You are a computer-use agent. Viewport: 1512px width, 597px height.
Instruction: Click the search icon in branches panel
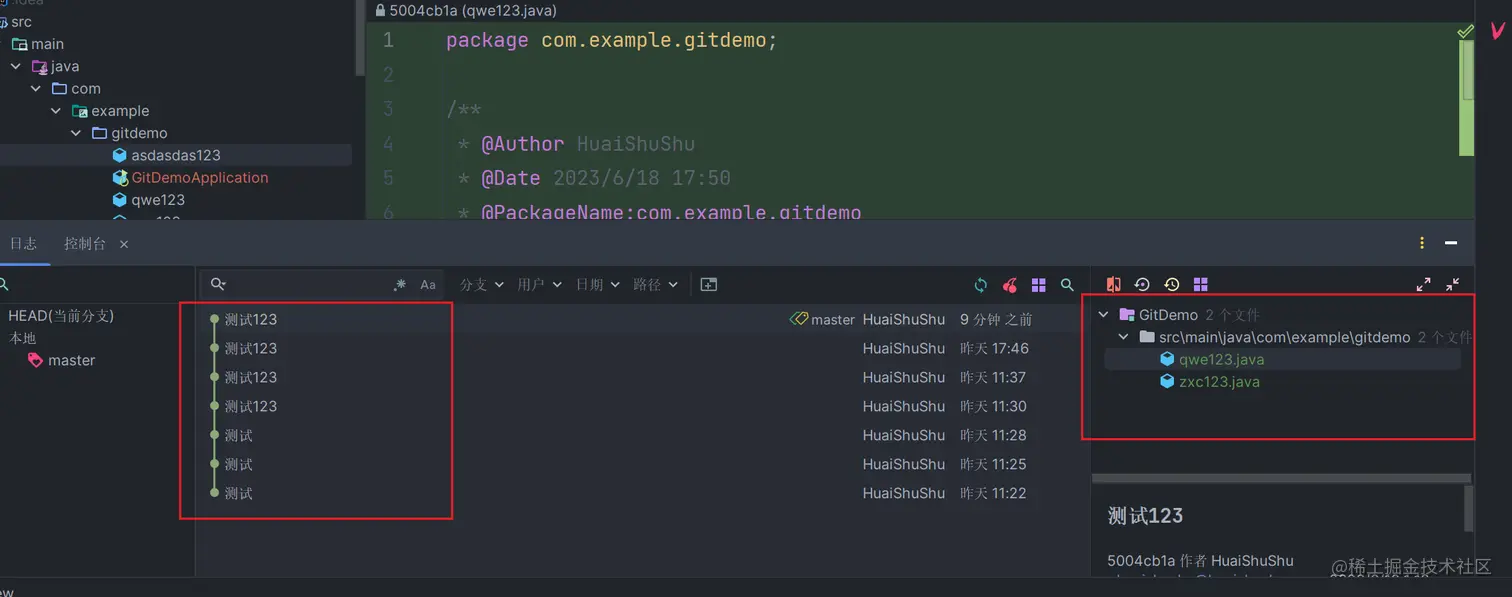point(5,285)
